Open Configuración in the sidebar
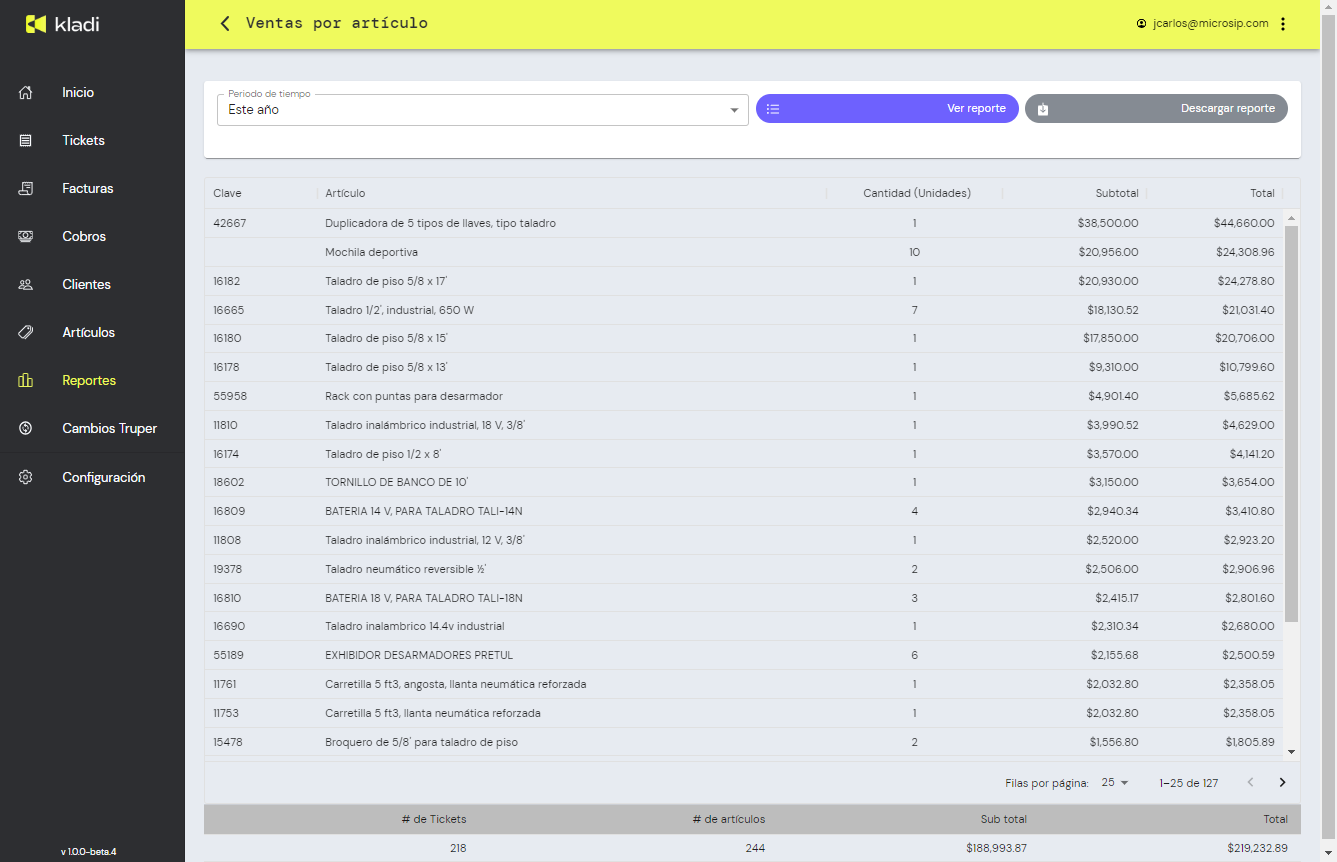The width and height of the screenshot is (1337, 862). point(103,477)
